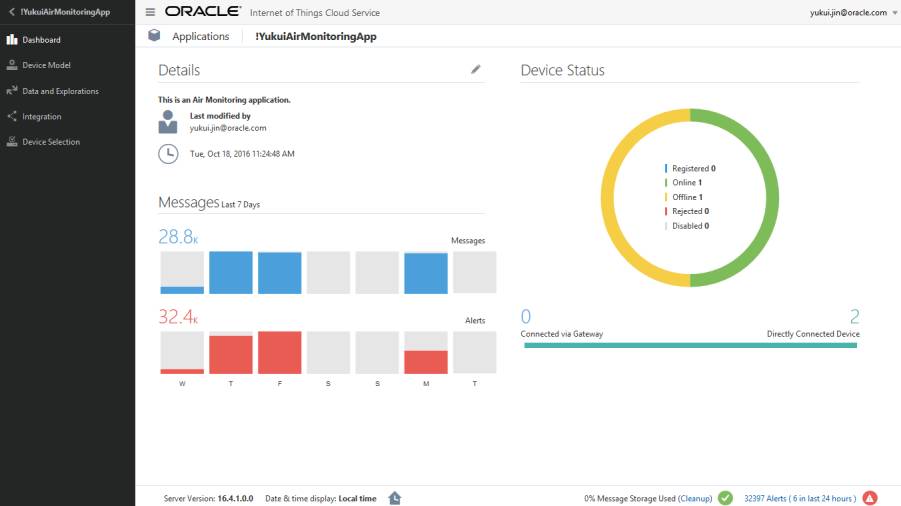Open the 32397 Alerts link
This screenshot has width=901, height=506.
800,499
